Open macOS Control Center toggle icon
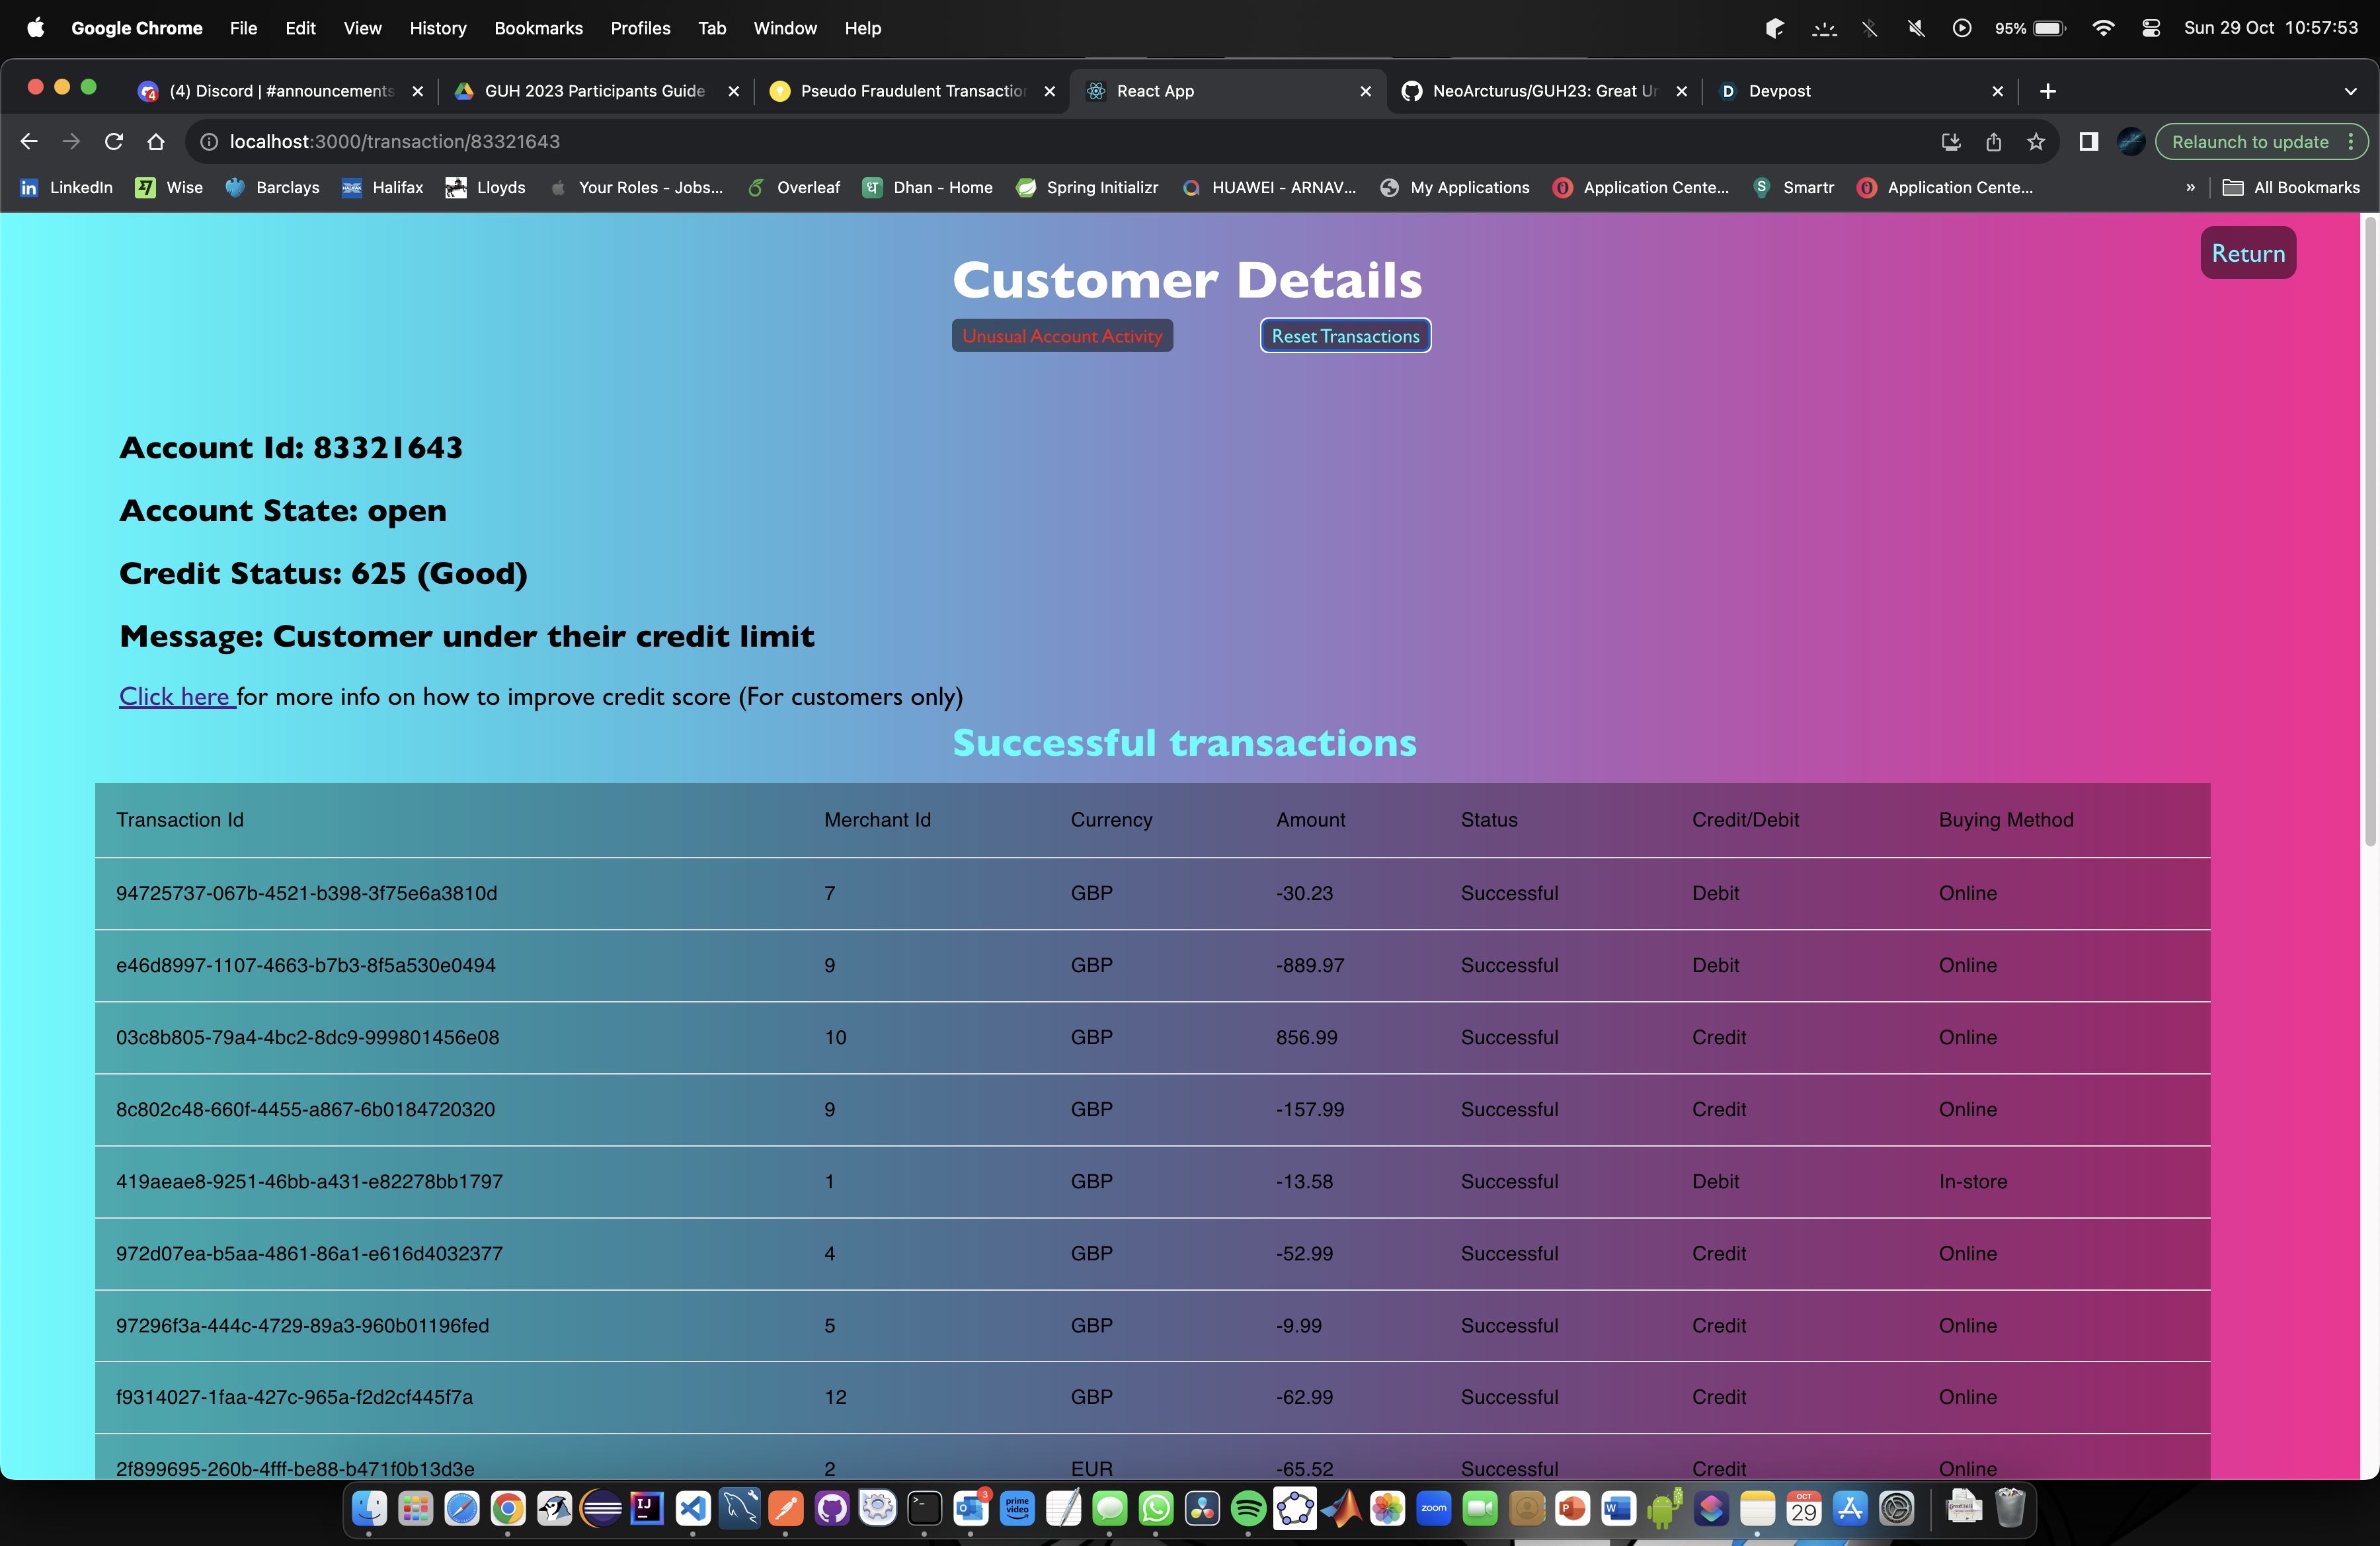 2150,28
